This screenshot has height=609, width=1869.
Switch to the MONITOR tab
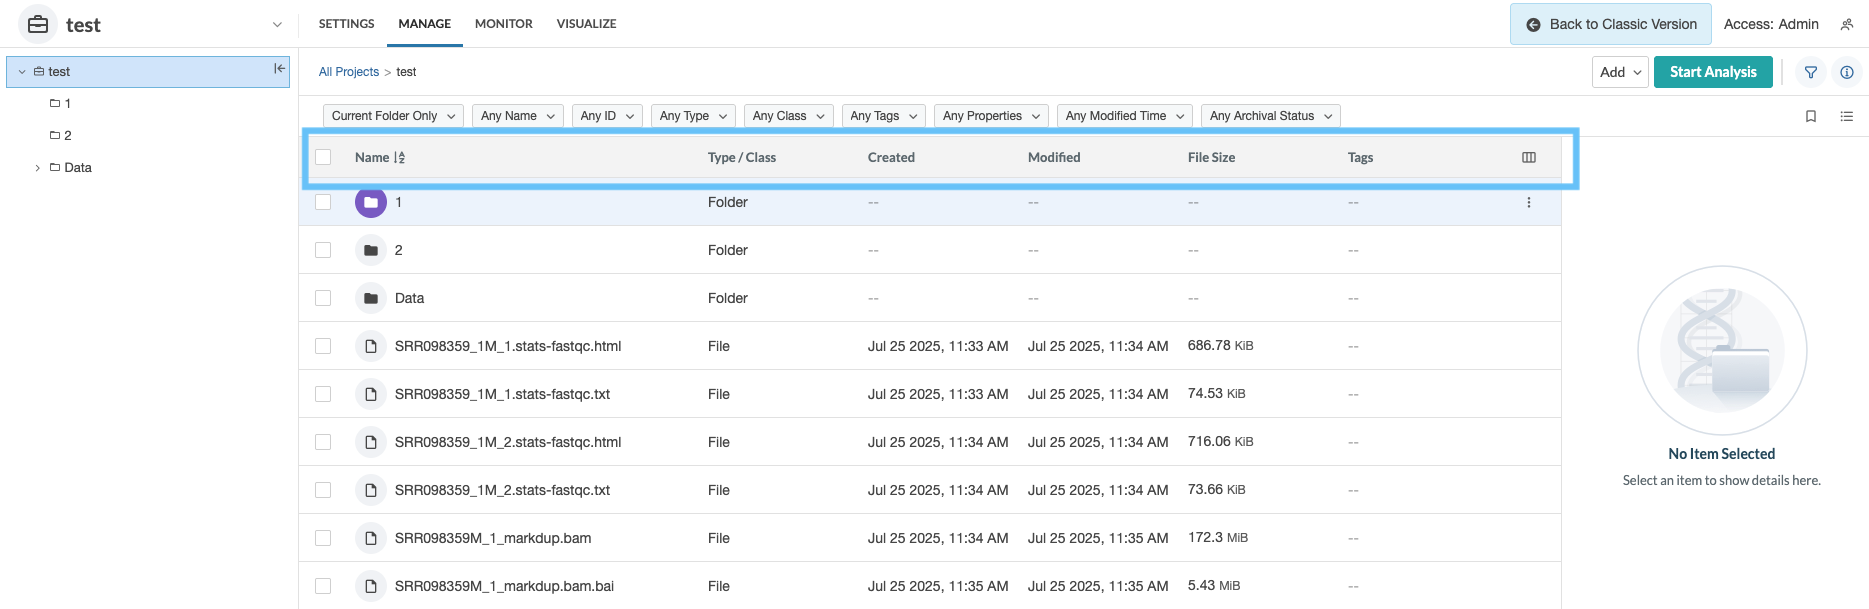503,24
